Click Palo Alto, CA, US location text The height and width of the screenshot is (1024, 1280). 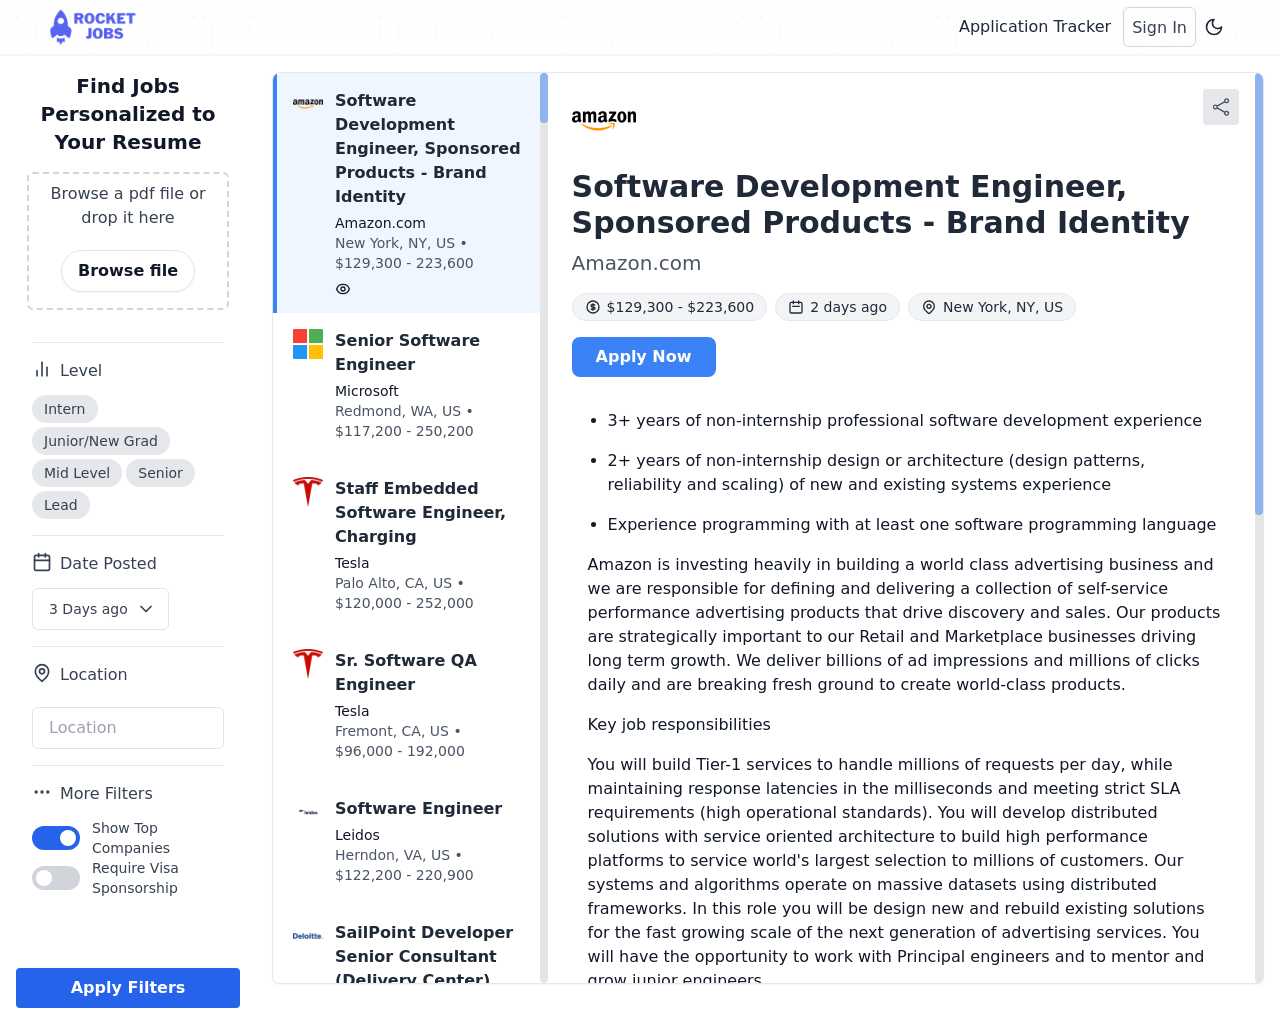(x=394, y=583)
